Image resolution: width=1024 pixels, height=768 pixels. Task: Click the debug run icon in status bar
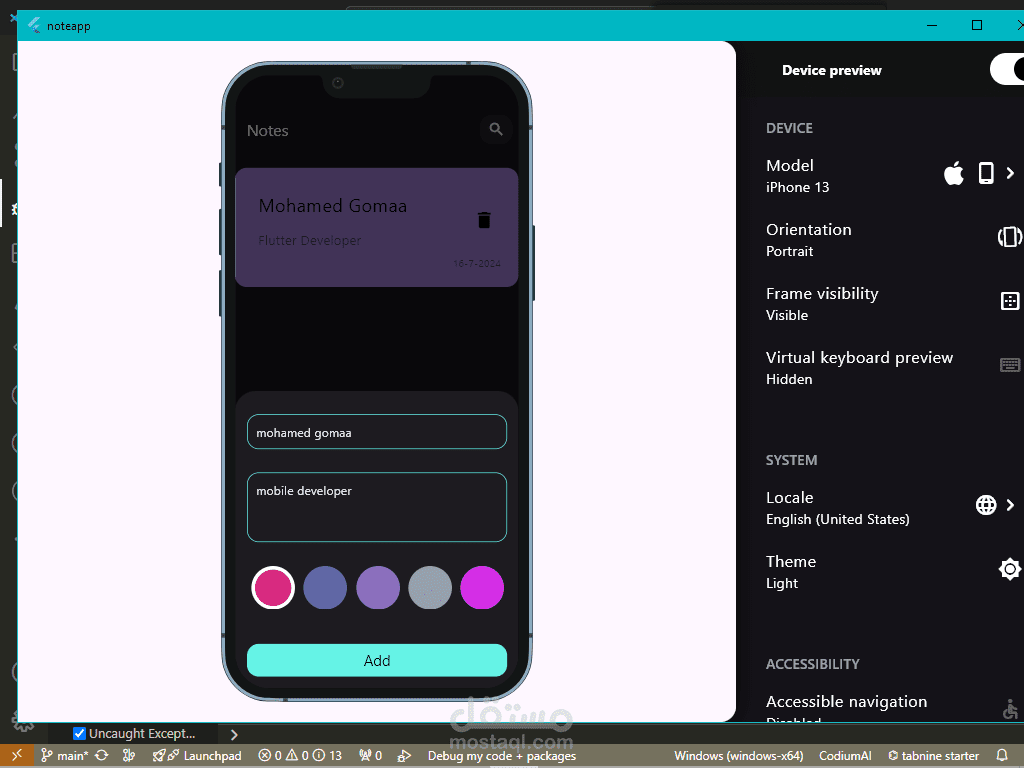(x=404, y=756)
